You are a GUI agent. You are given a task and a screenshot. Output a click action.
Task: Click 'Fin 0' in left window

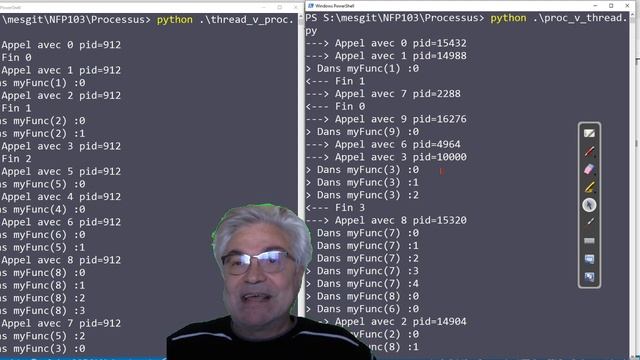pos(16,58)
